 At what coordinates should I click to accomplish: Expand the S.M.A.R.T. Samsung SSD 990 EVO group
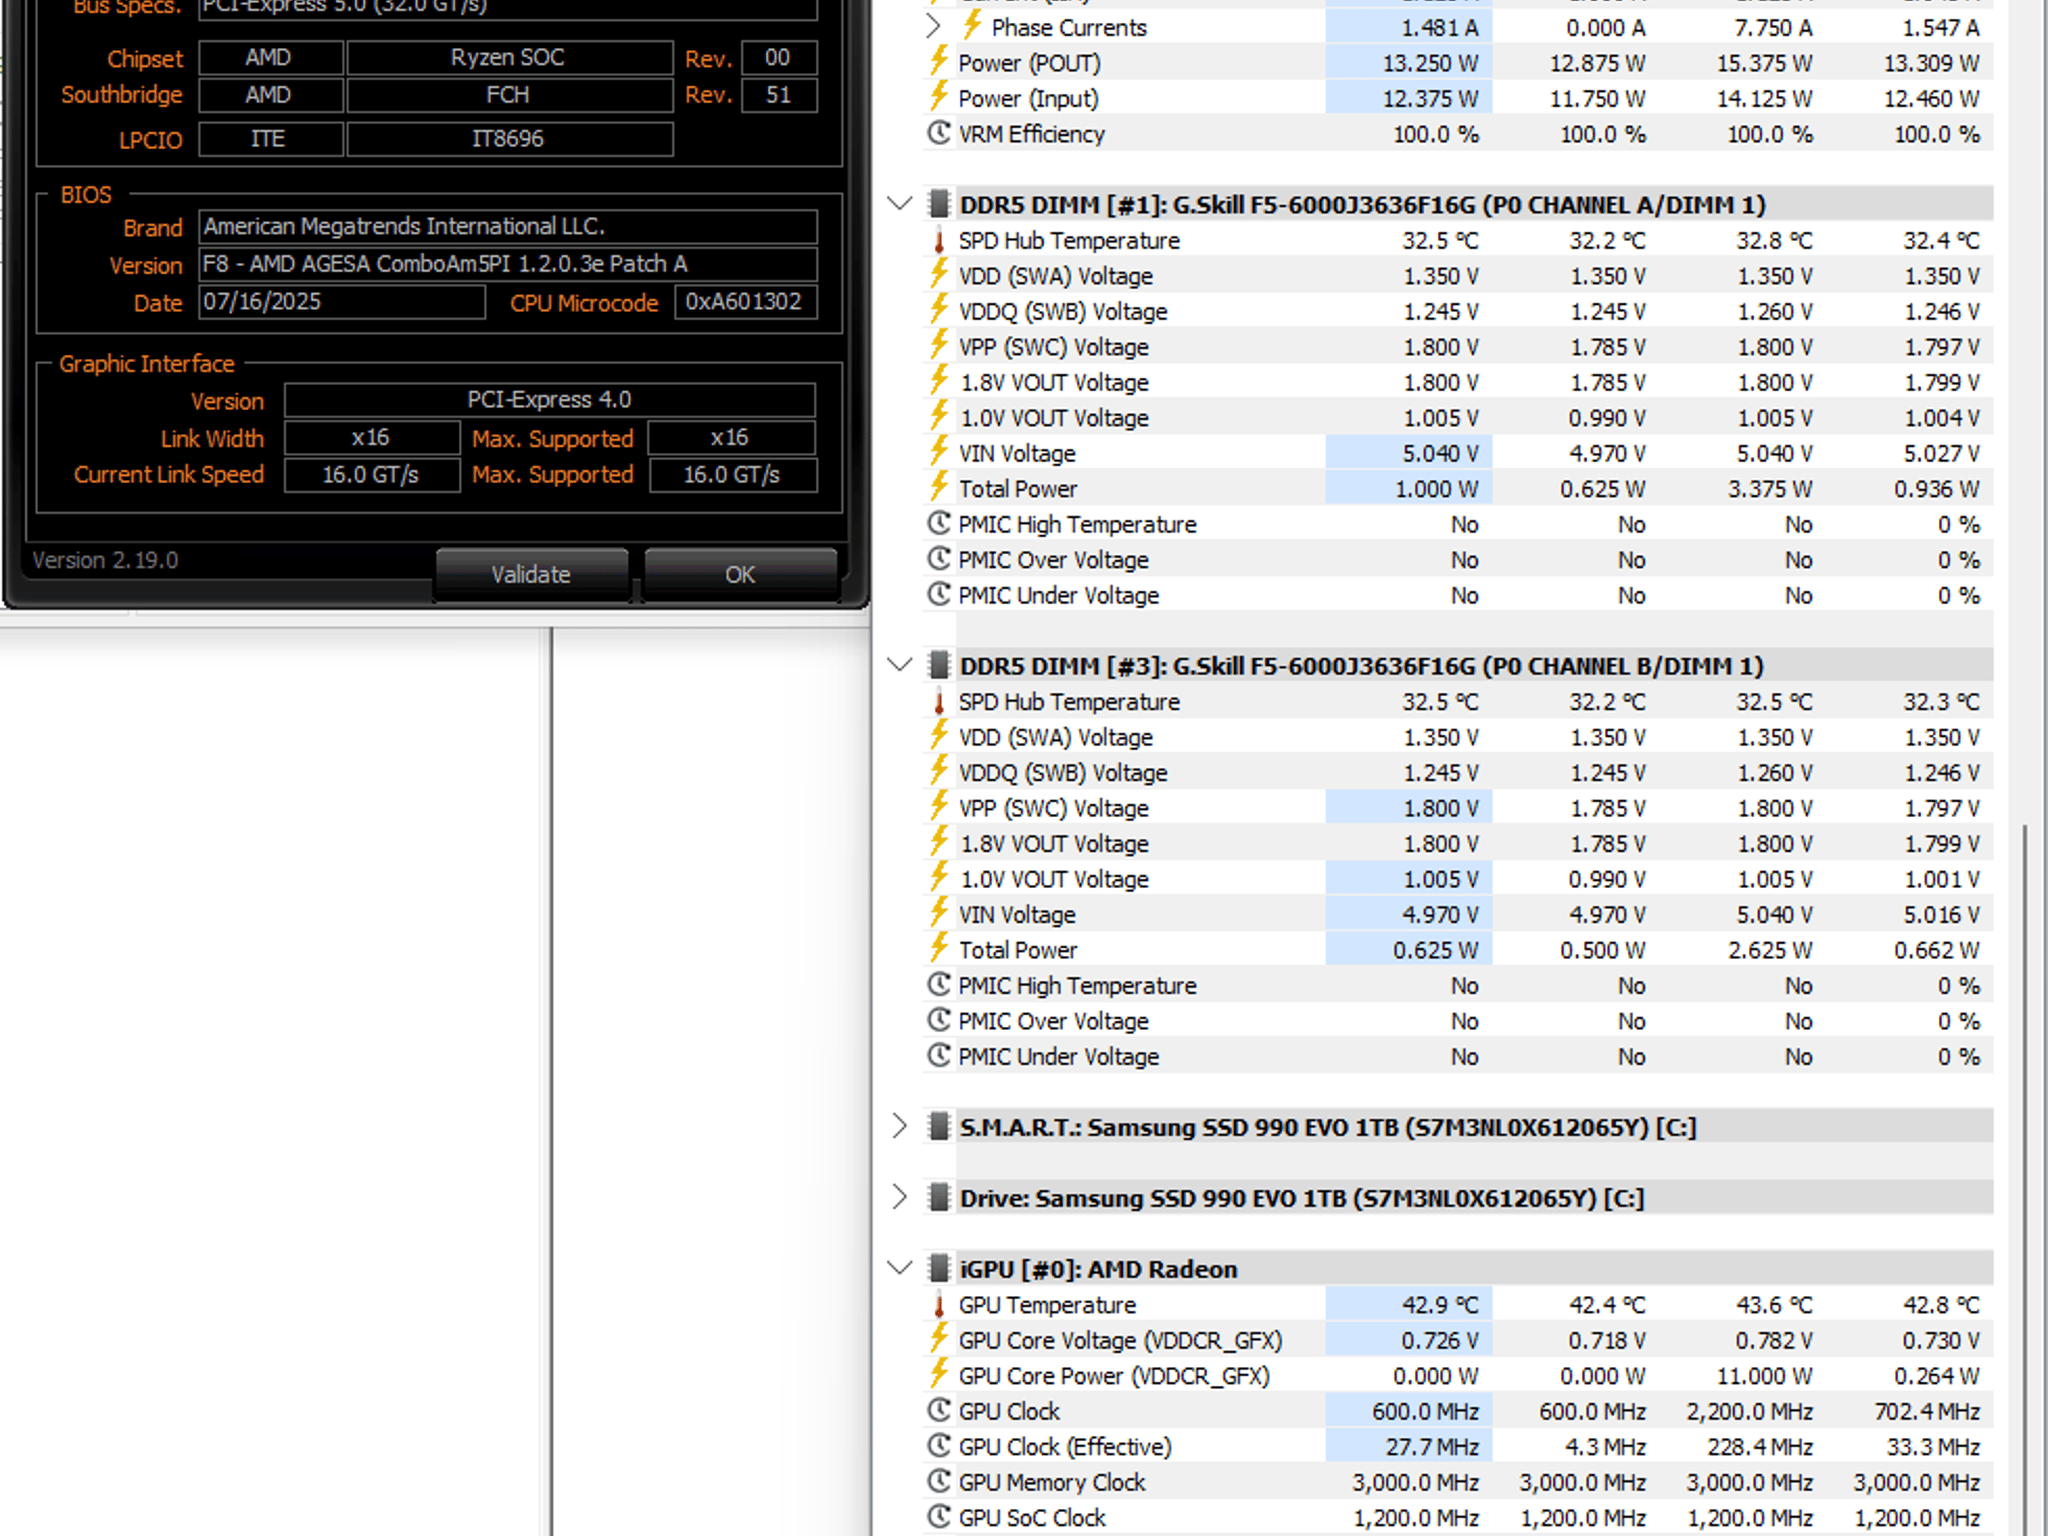point(900,1126)
